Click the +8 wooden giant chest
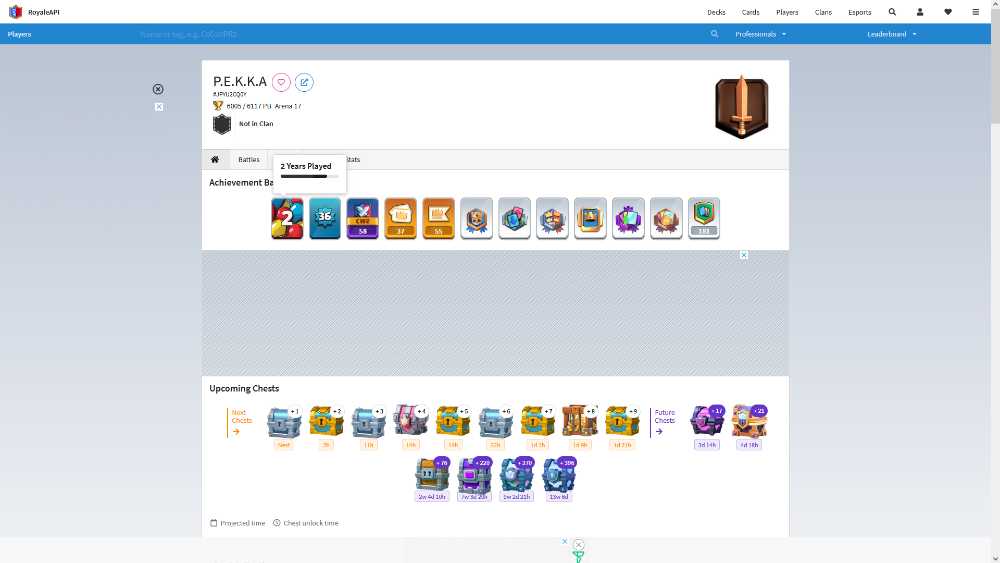The height and width of the screenshot is (563, 1000). tap(580, 420)
